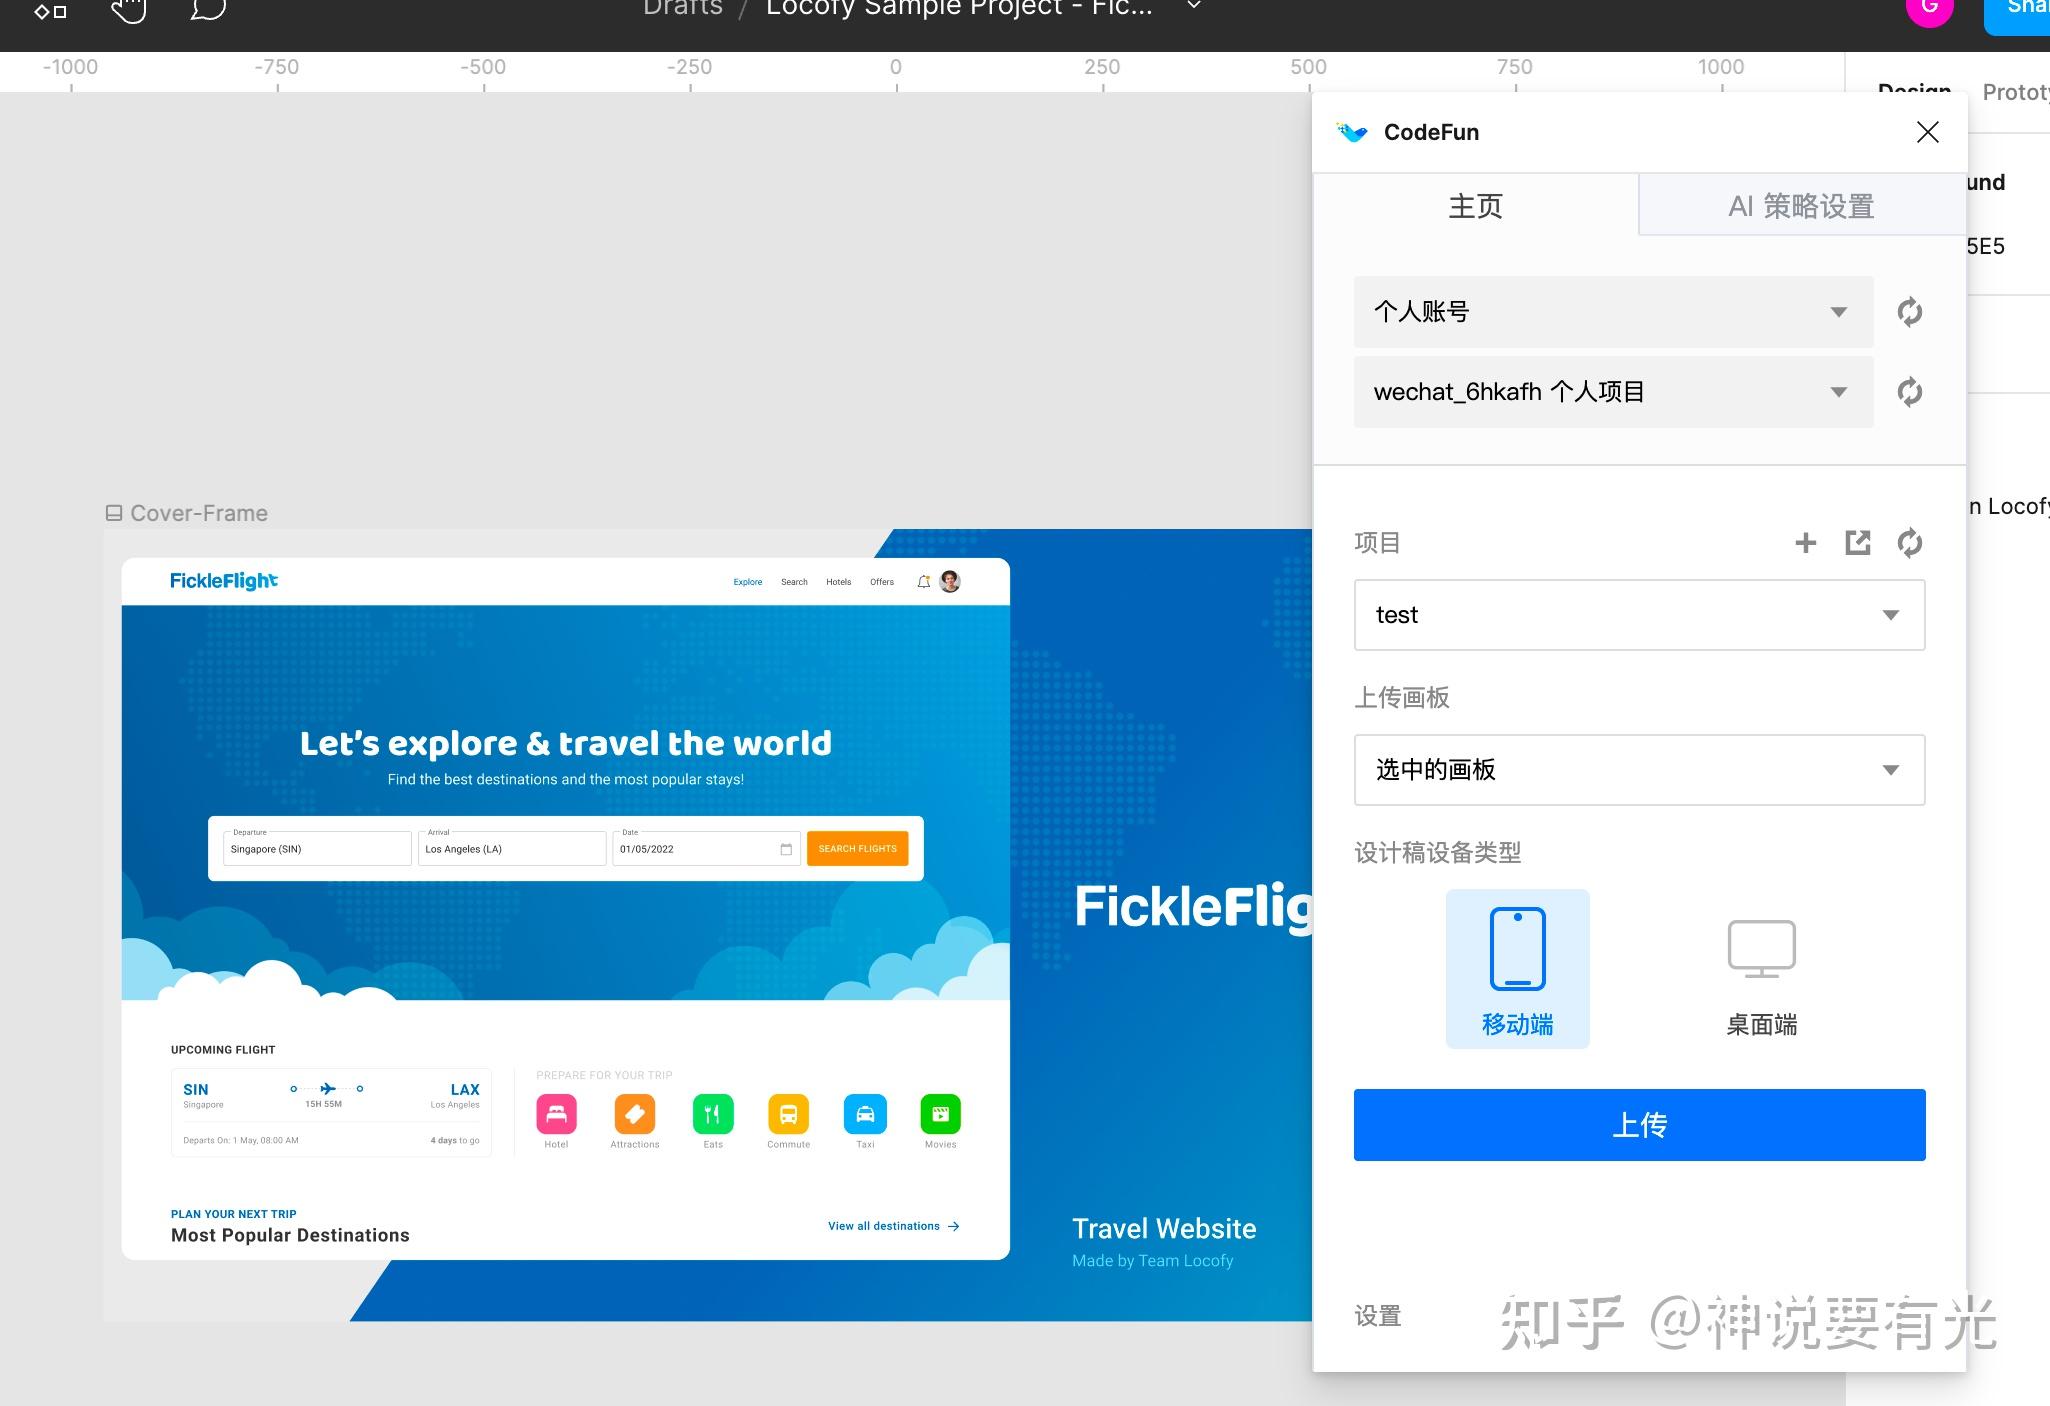The width and height of the screenshot is (2050, 1406).
Task: Toggle the notification bell in FickleFlight navbar
Action: coord(923,581)
